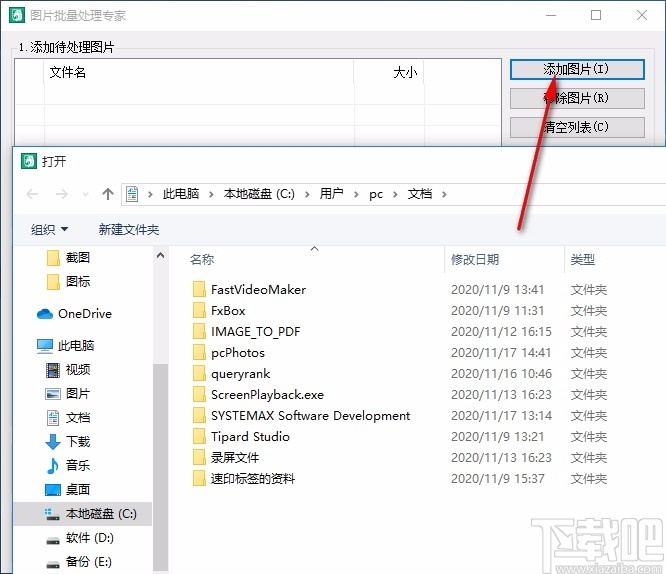Click the SYSTEMAX Software Development folder icon

click(199, 416)
